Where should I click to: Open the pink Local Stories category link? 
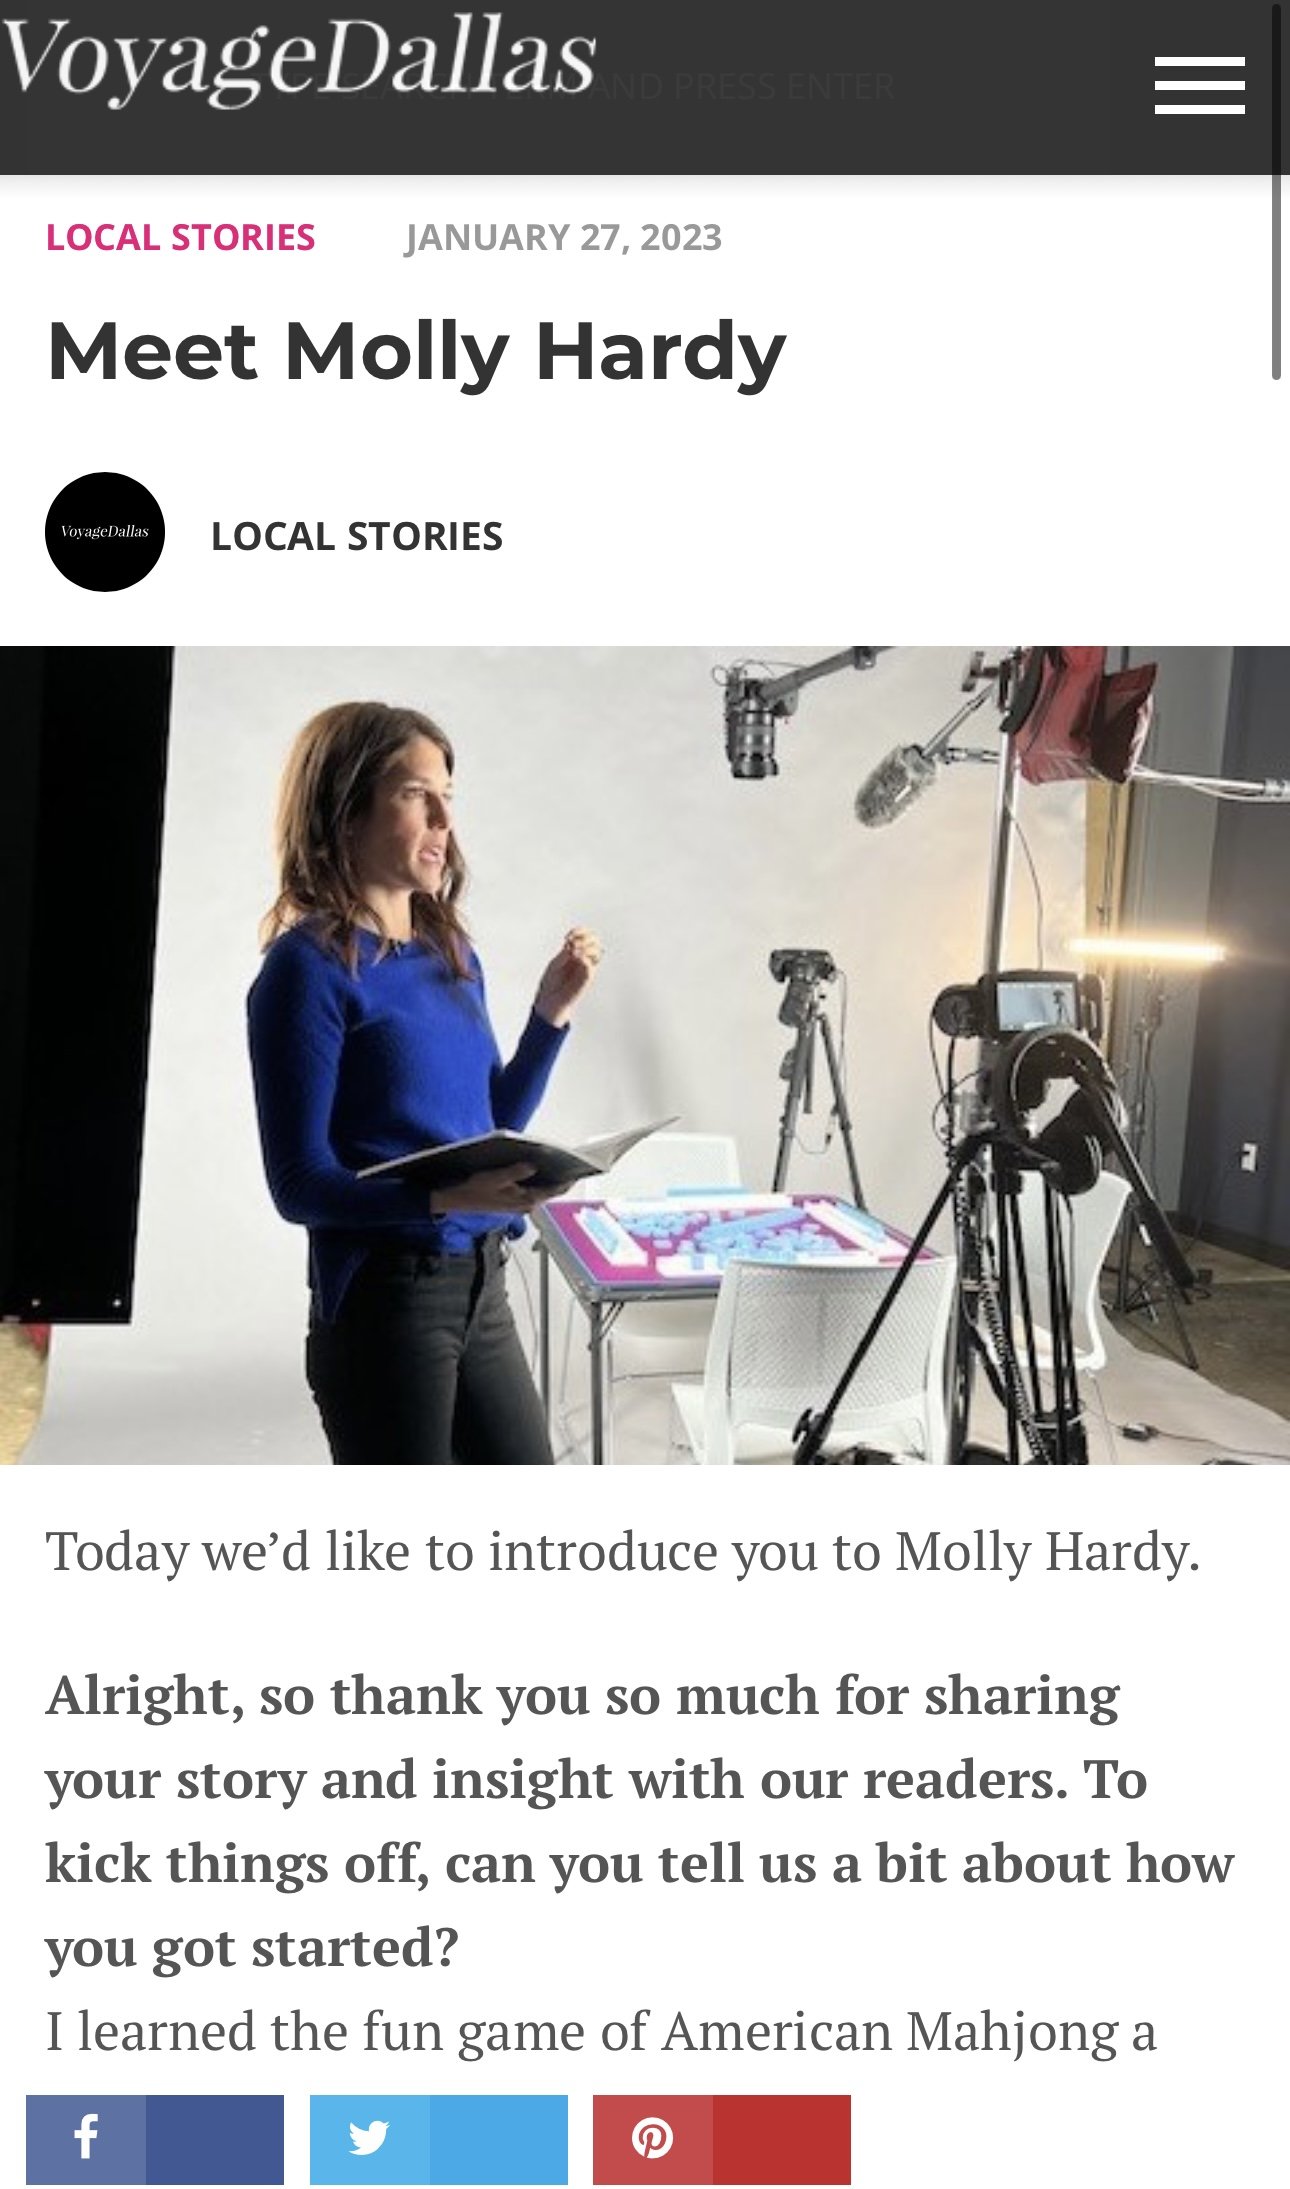click(181, 237)
